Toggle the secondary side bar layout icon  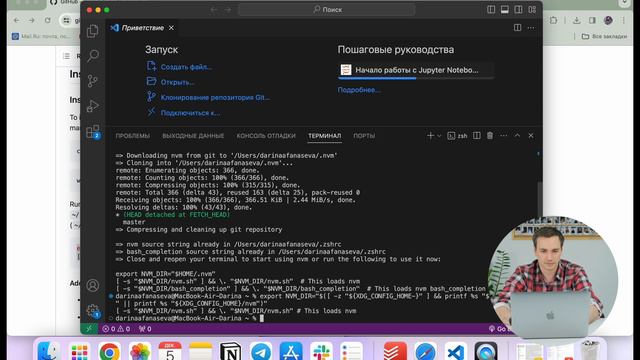pyautogui.click(x=518, y=10)
